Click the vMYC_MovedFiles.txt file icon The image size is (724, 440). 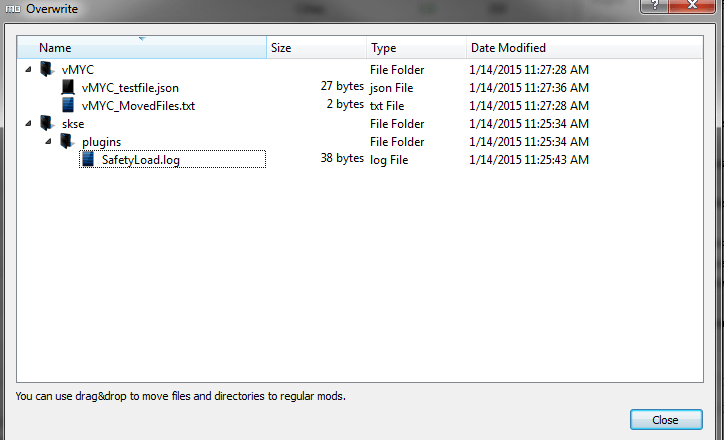click(x=68, y=105)
